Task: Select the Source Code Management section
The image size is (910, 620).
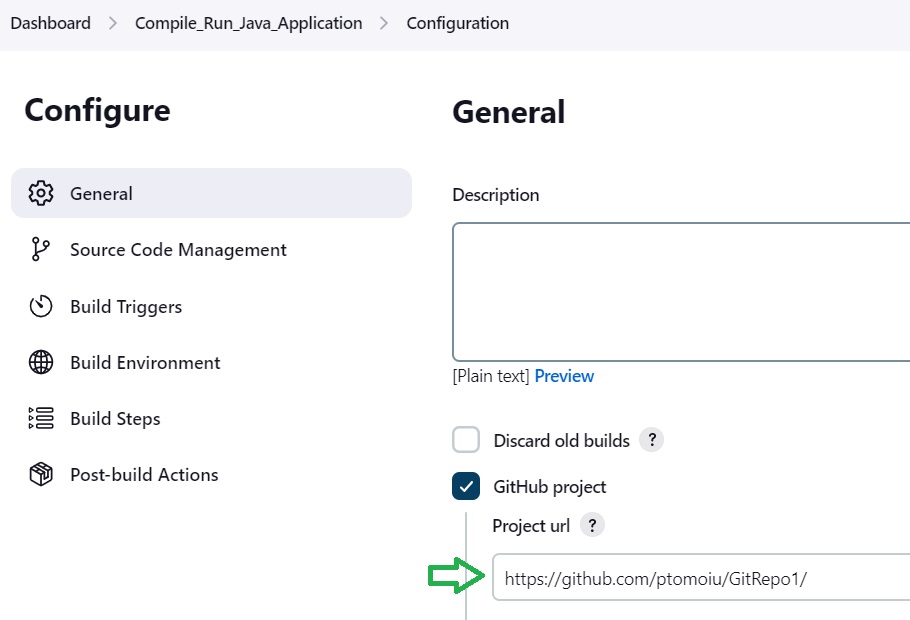Action: [211, 249]
